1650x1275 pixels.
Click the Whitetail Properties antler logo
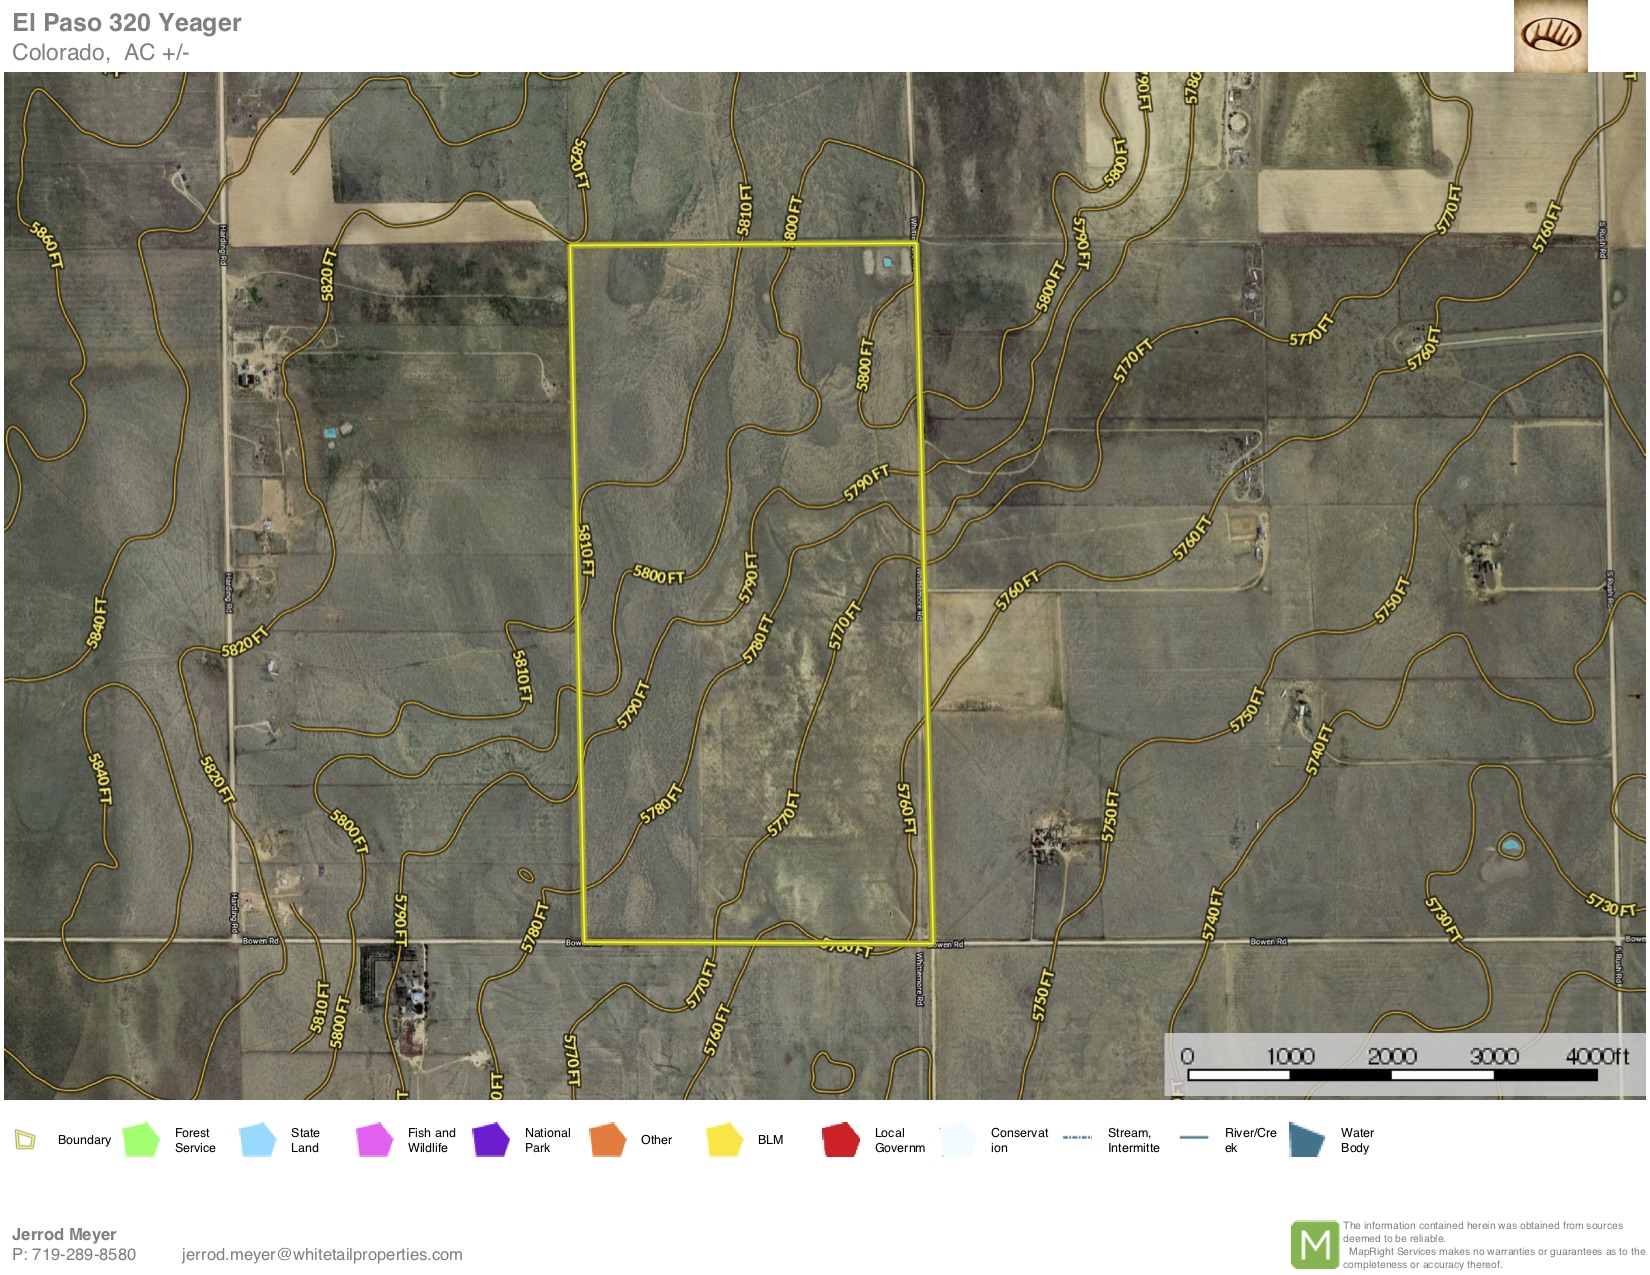pos(1550,36)
